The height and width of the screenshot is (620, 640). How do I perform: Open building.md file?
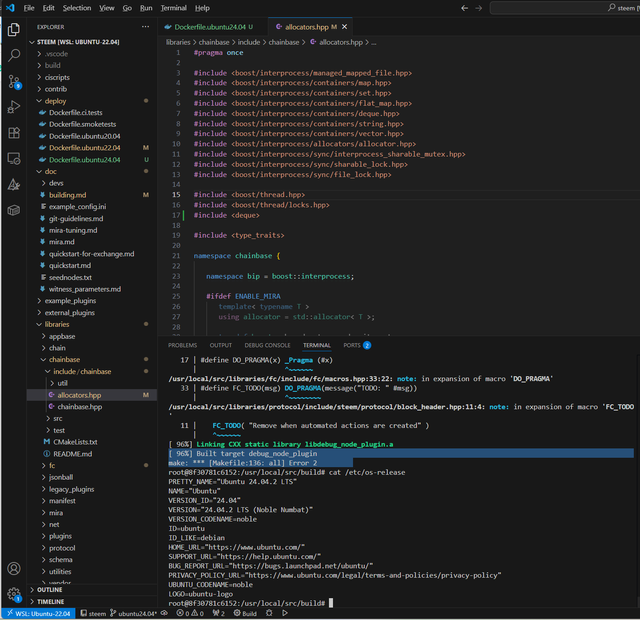[67, 195]
